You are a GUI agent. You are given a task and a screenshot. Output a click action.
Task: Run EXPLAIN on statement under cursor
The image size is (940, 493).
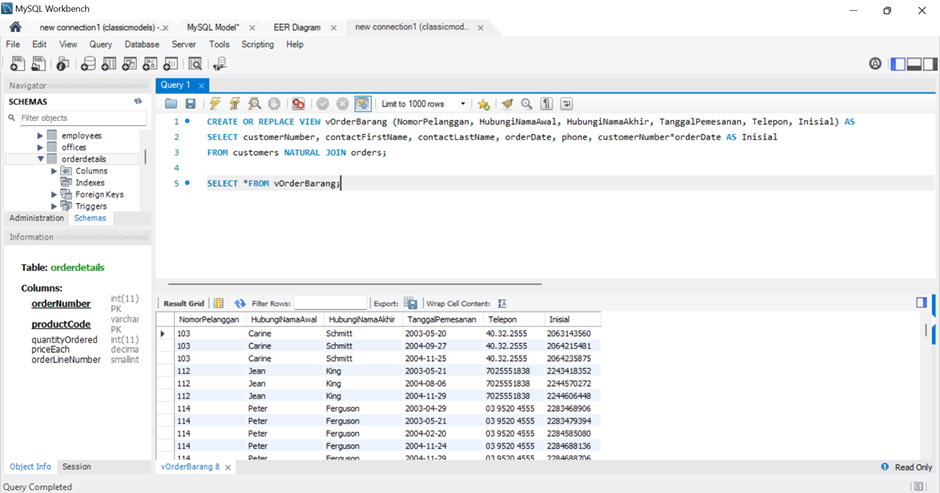(x=254, y=104)
